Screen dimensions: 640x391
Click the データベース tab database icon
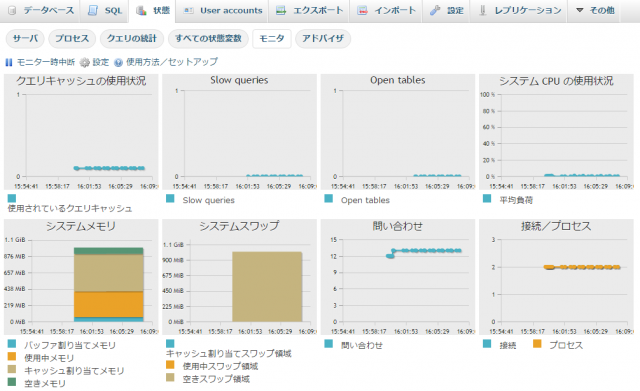tap(12, 11)
